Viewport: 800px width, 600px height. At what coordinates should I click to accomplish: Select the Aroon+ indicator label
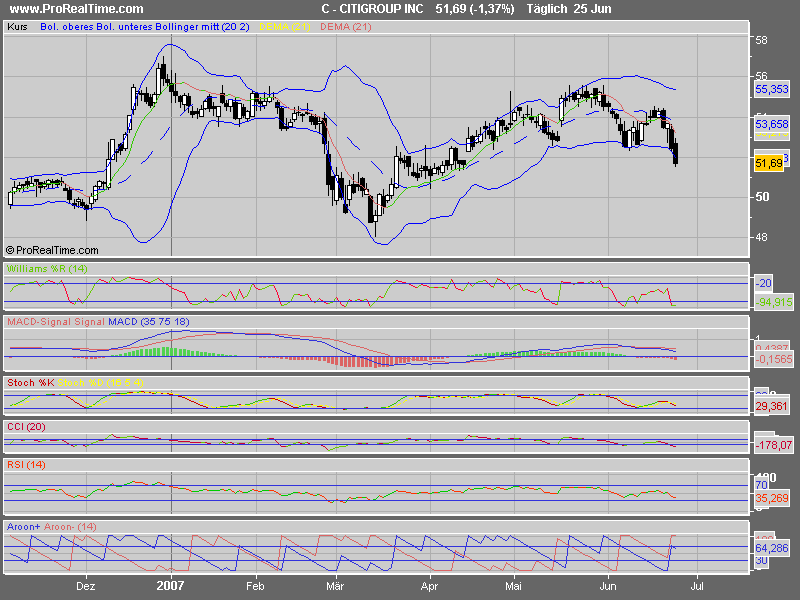coord(22,527)
